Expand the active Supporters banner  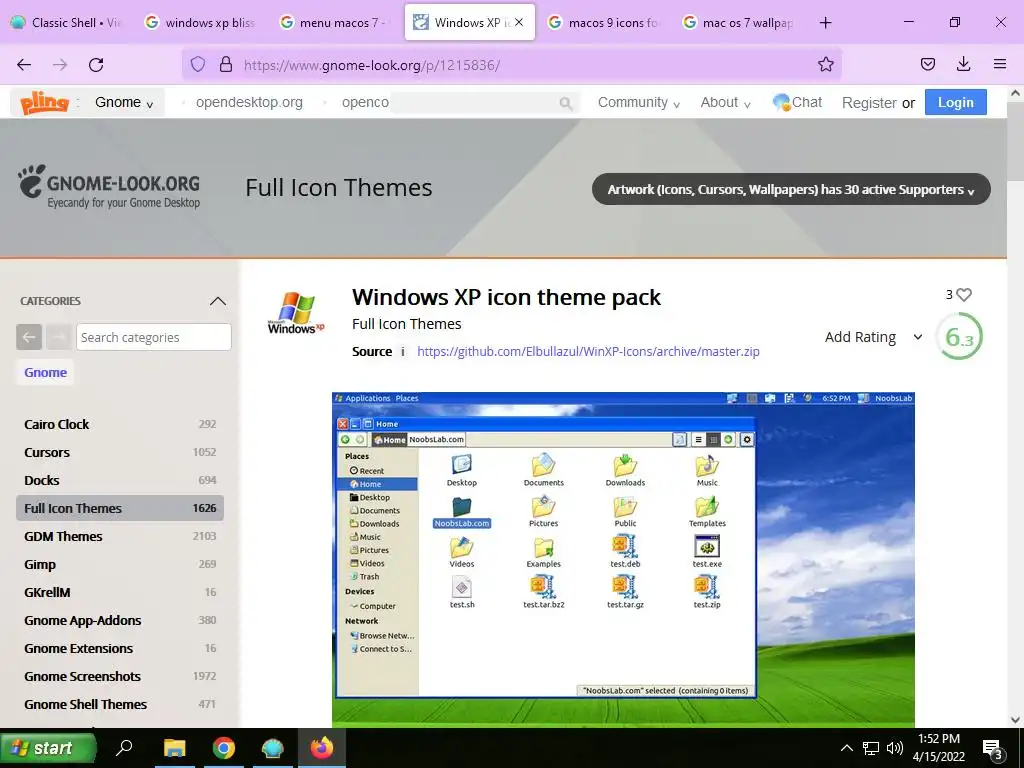[x=791, y=189]
